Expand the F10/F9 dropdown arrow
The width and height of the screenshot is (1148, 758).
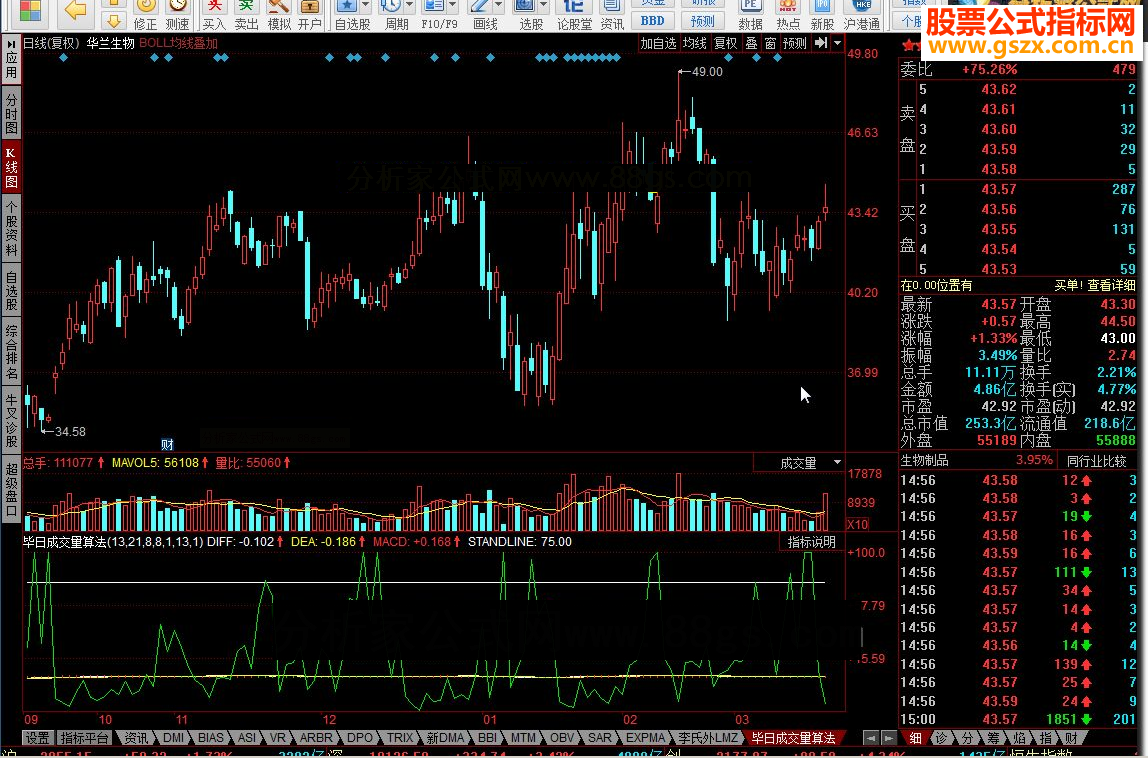tap(453, 6)
